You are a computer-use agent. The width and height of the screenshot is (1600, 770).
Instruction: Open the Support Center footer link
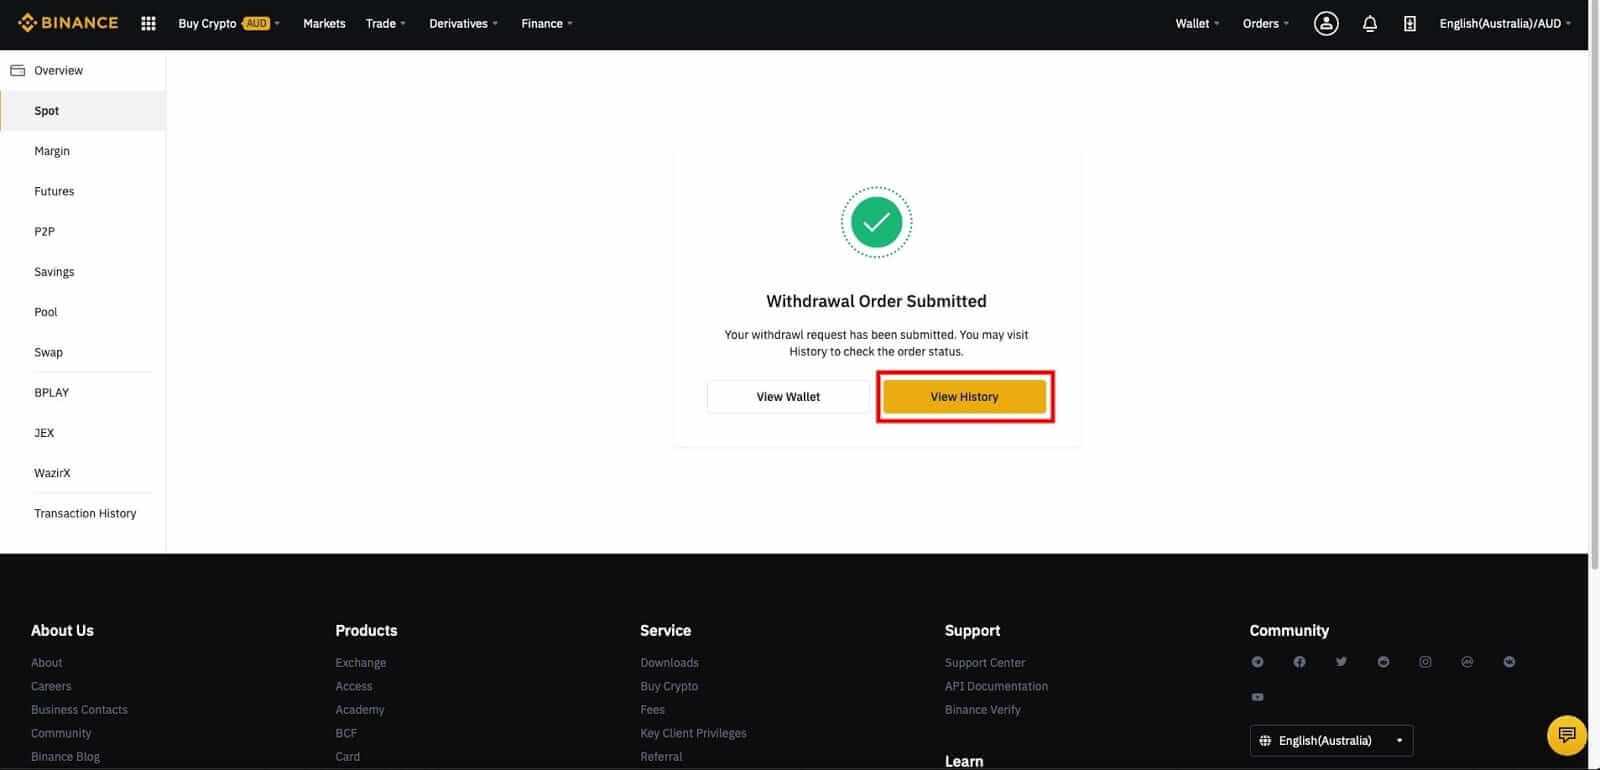click(x=985, y=662)
